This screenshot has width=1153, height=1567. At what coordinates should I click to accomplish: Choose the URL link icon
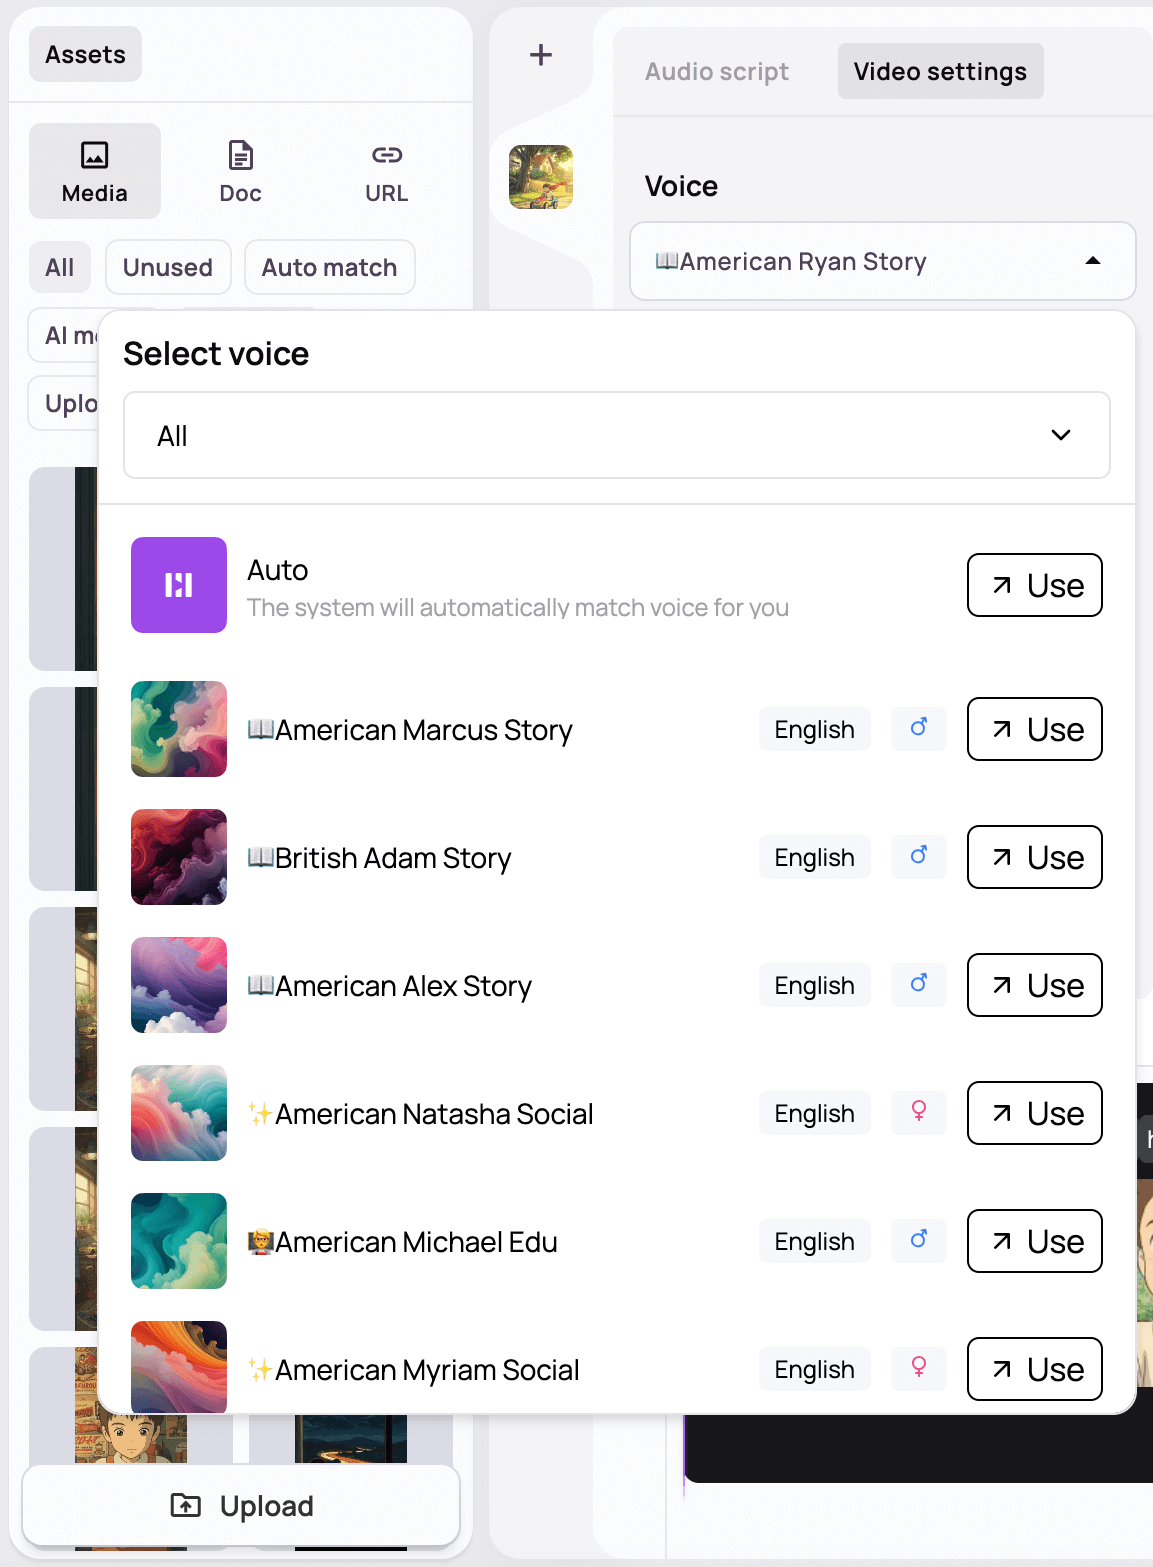(387, 155)
